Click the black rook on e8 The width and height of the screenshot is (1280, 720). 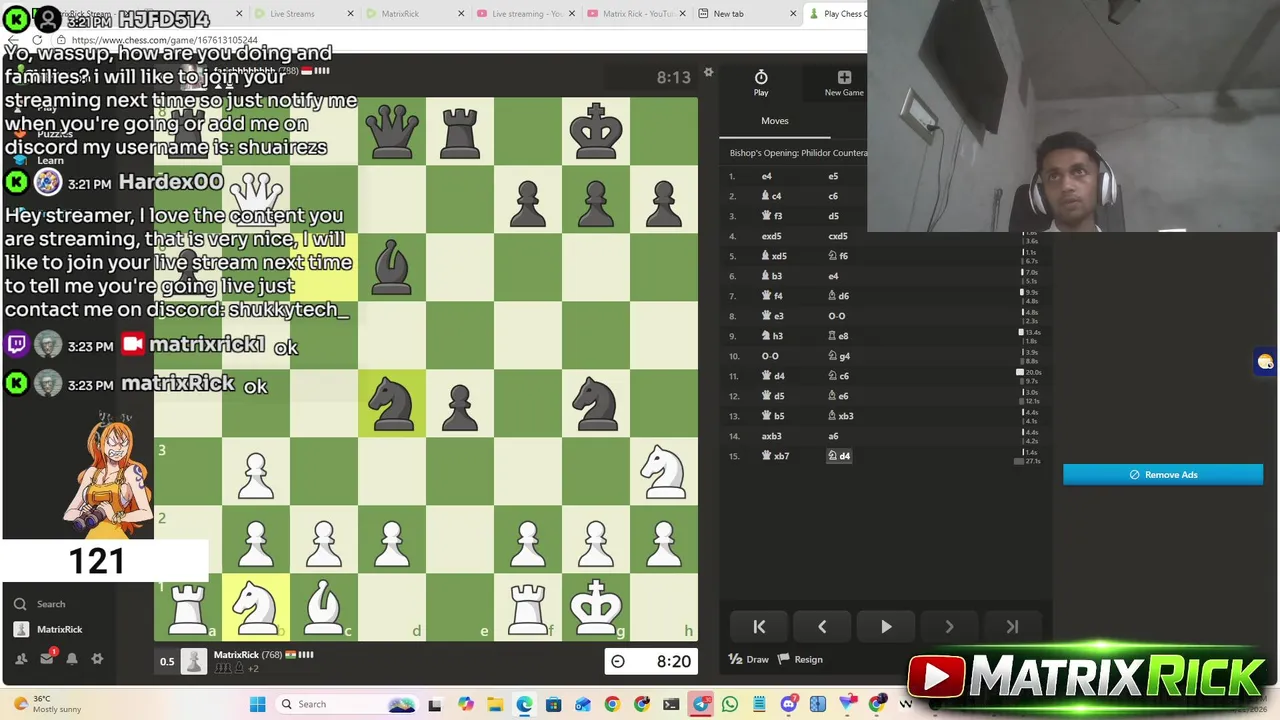[460, 131]
